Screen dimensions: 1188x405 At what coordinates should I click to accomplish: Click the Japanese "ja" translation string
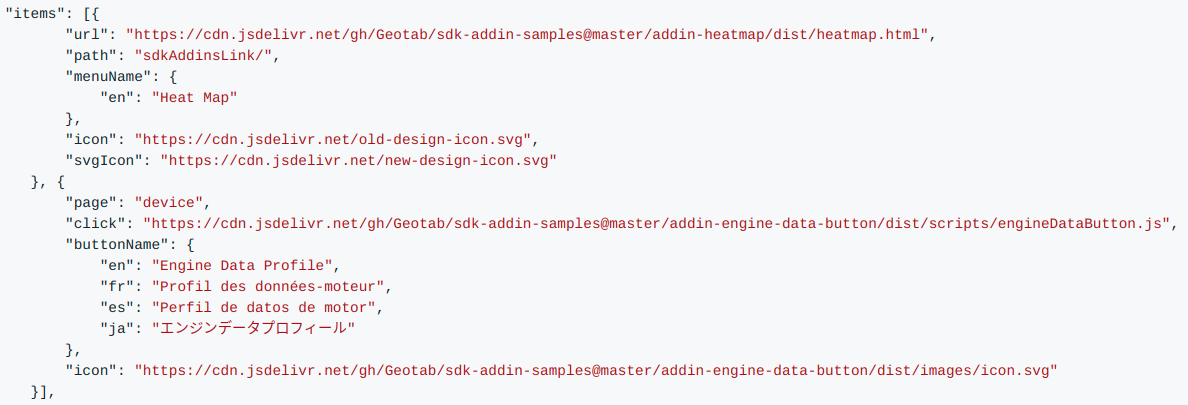coord(254,328)
